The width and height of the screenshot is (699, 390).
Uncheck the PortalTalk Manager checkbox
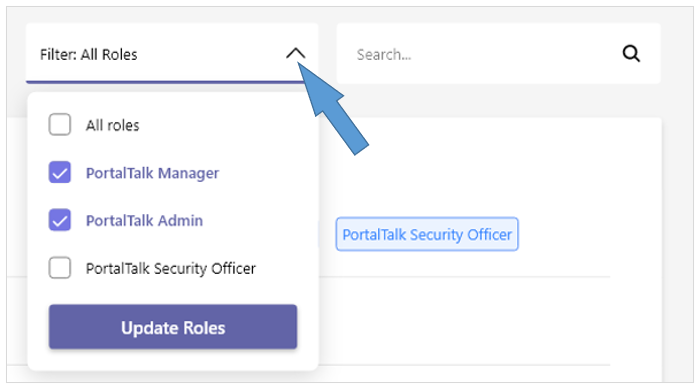[x=60, y=172]
